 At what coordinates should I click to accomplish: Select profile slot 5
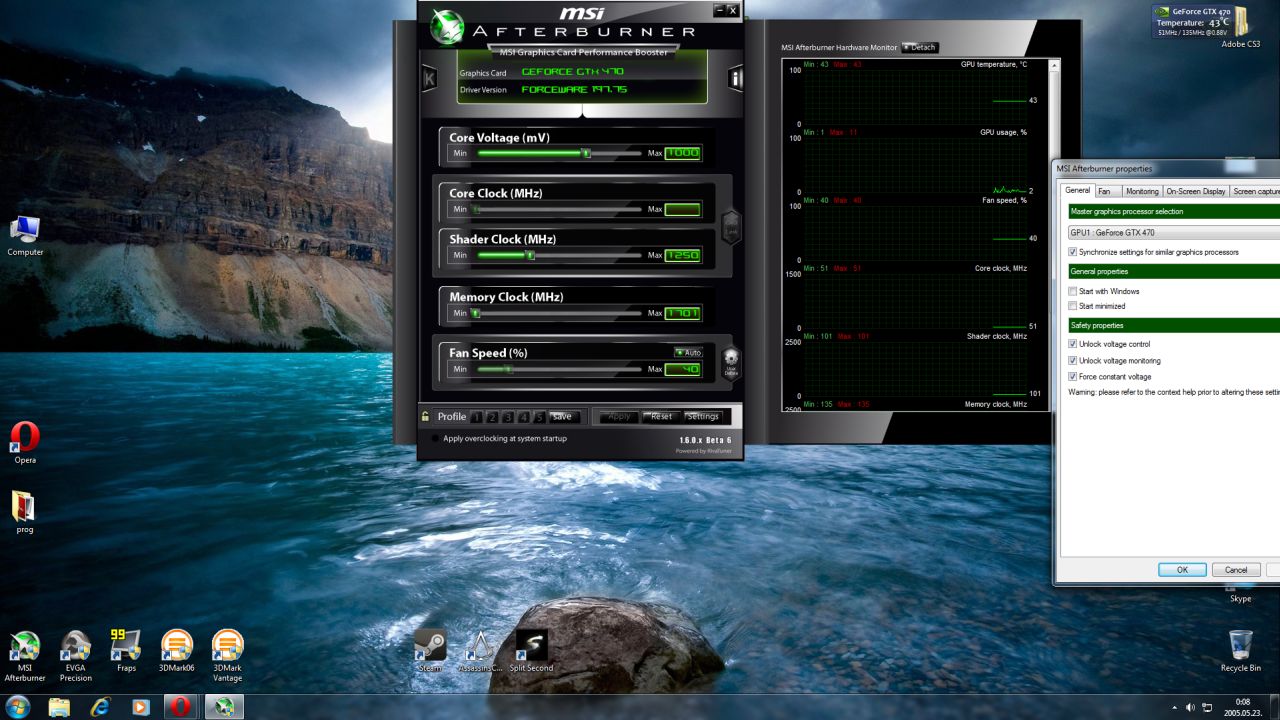(x=540, y=417)
